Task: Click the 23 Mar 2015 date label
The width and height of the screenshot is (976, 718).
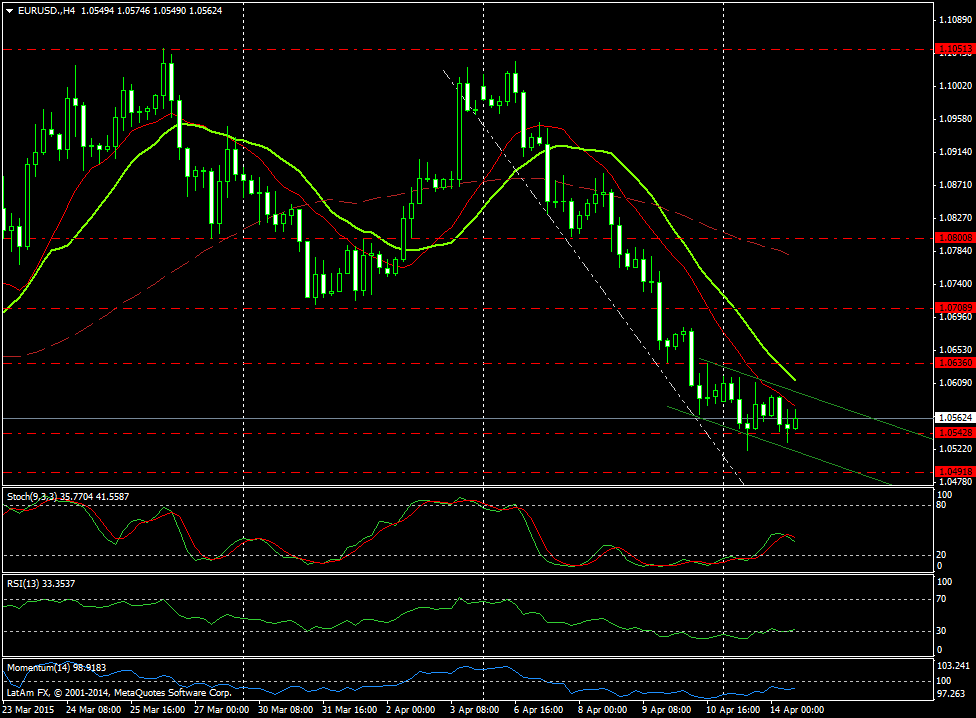Action: 30,710
